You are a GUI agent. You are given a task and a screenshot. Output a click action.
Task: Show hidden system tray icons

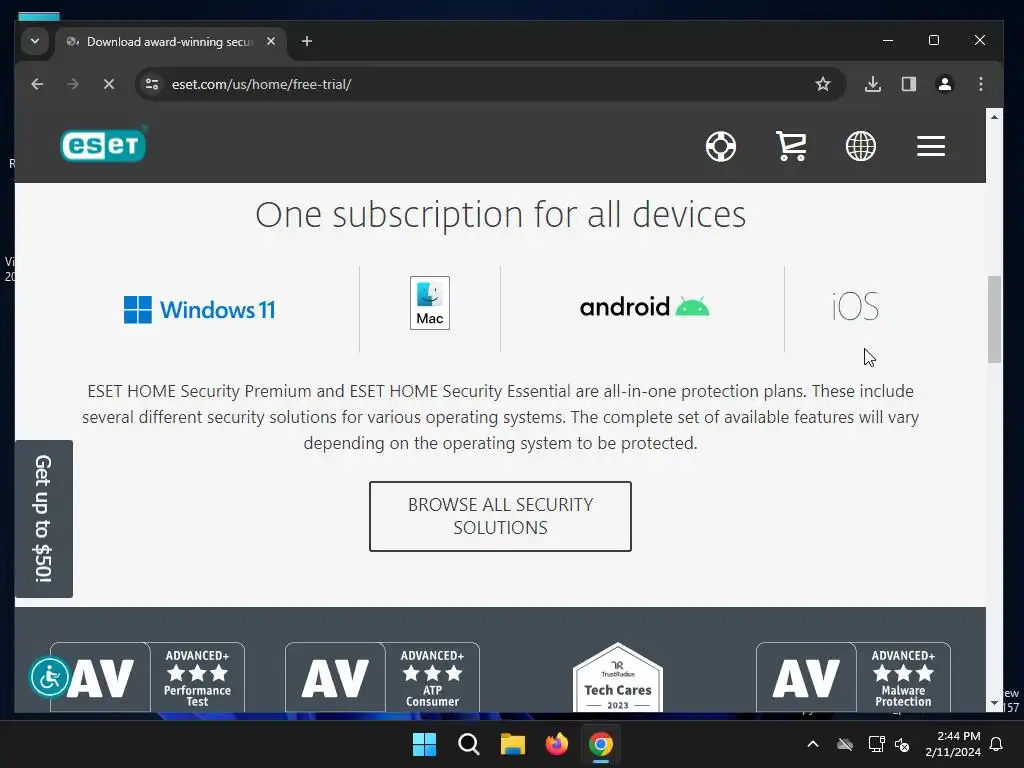coord(813,744)
